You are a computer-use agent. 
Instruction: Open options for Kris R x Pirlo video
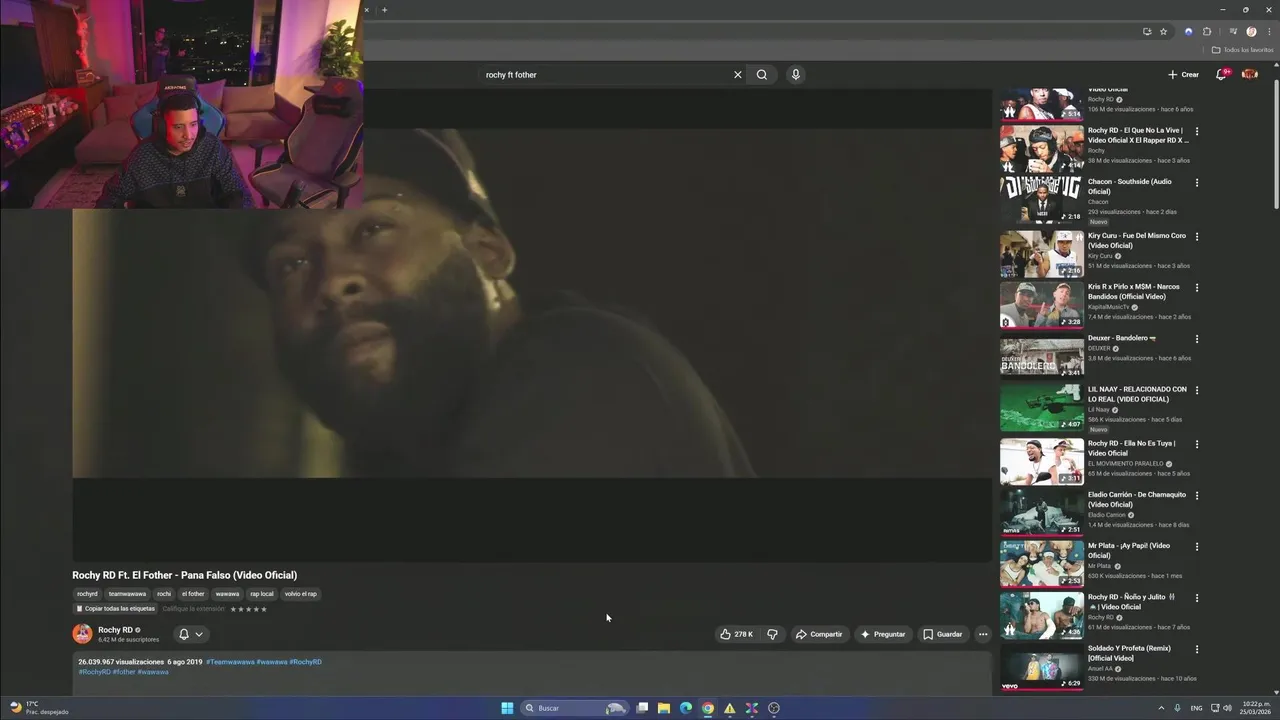[1197, 288]
